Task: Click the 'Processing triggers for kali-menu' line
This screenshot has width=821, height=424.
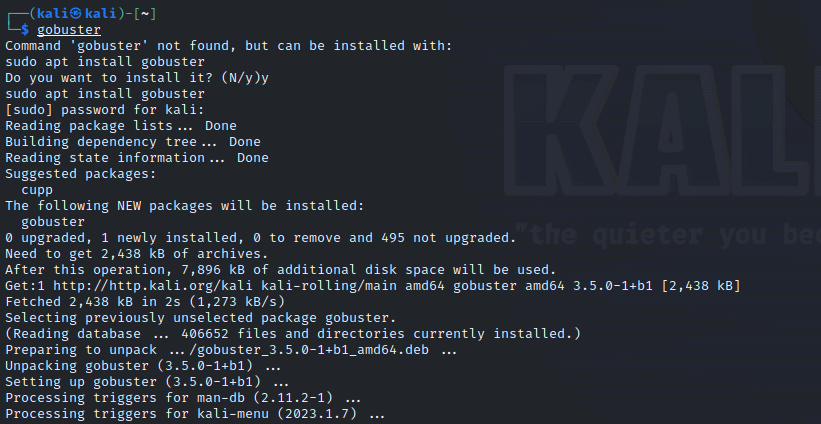Action: (195, 414)
